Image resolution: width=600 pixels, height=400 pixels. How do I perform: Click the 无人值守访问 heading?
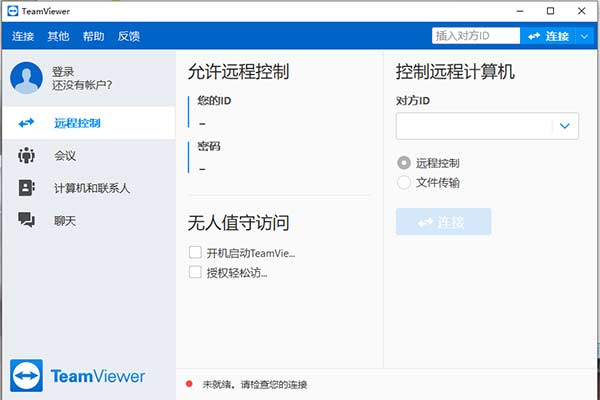[238, 223]
